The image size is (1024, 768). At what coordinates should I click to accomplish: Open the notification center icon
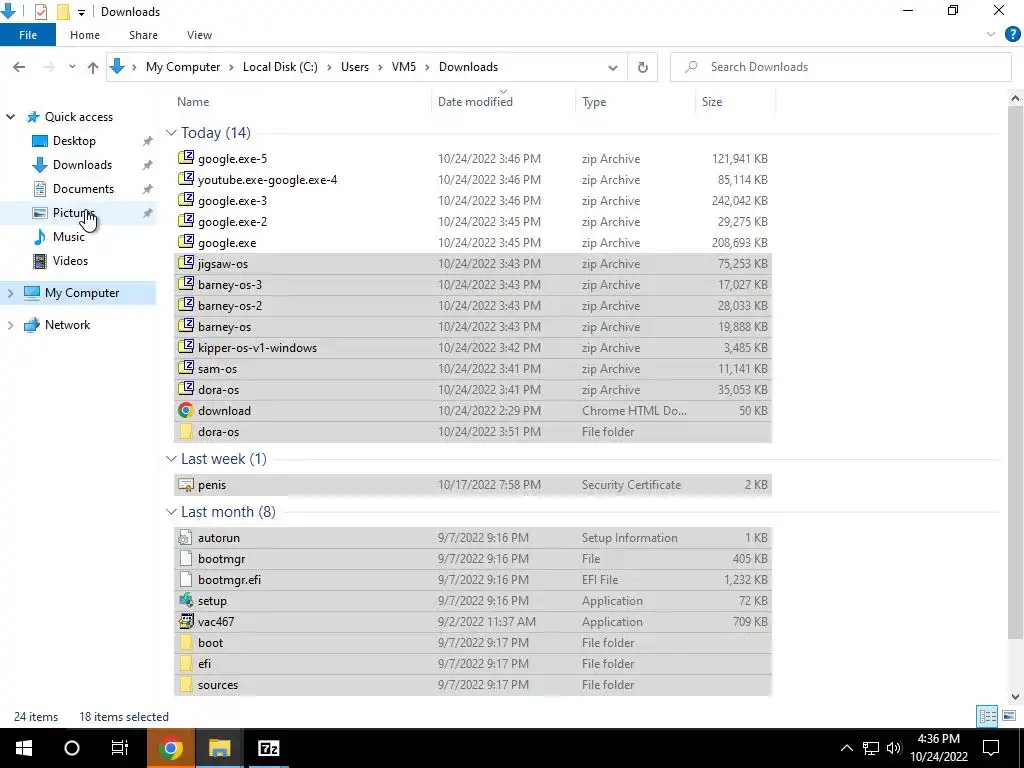(x=991, y=748)
